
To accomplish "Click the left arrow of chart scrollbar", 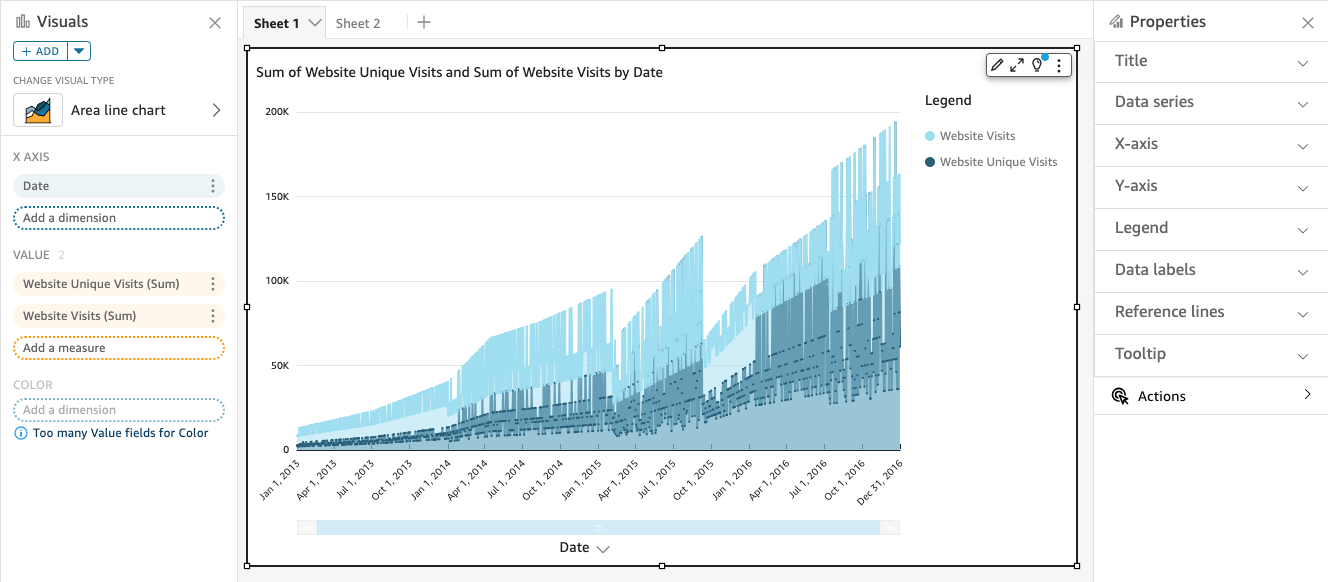I will [306, 527].
